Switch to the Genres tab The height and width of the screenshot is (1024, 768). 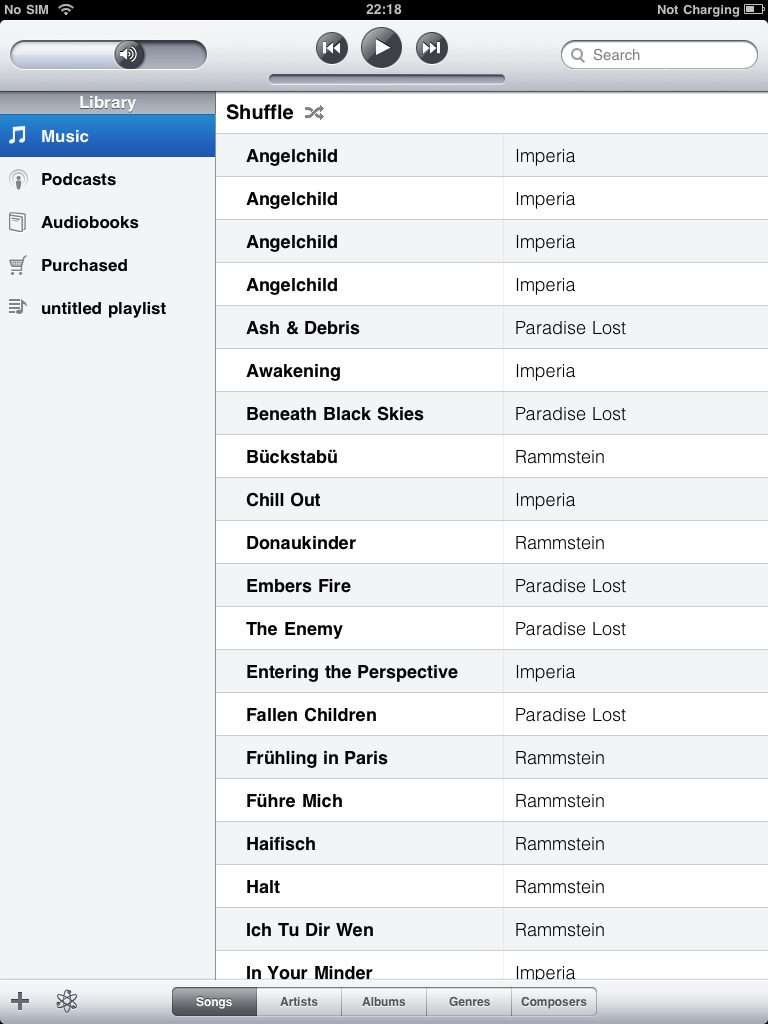click(469, 1001)
